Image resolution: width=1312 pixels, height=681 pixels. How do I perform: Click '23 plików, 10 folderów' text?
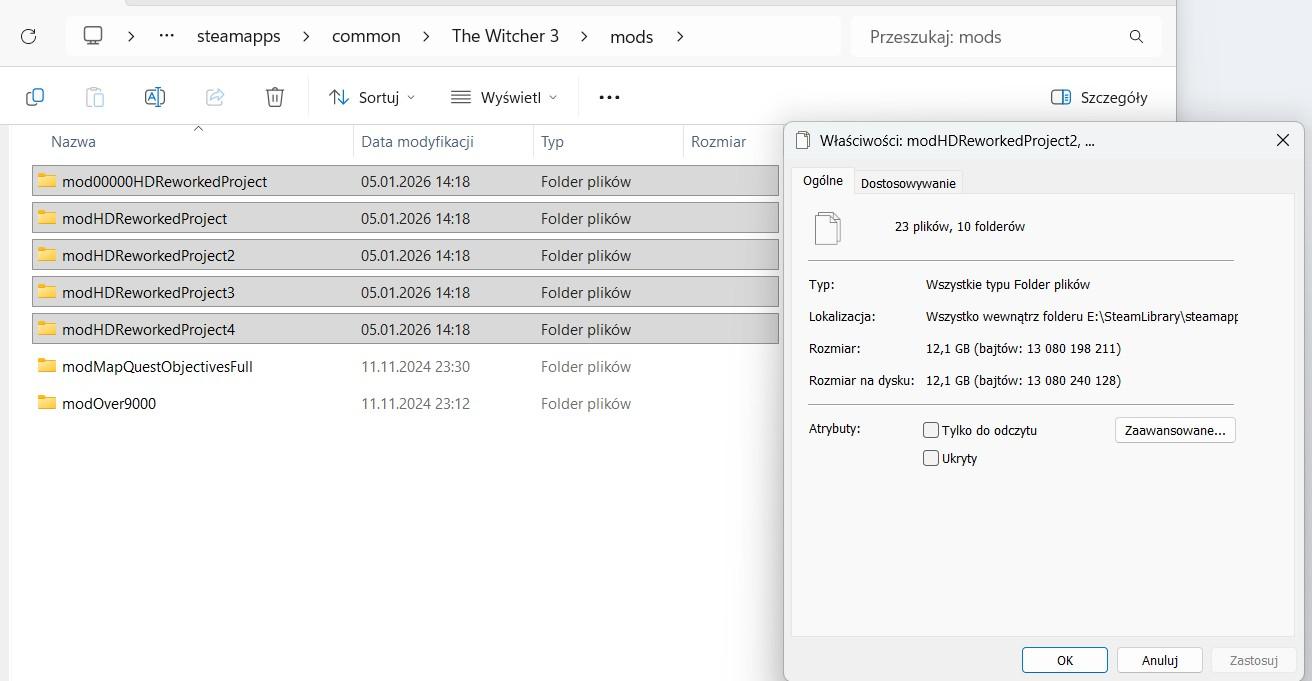click(x=960, y=226)
